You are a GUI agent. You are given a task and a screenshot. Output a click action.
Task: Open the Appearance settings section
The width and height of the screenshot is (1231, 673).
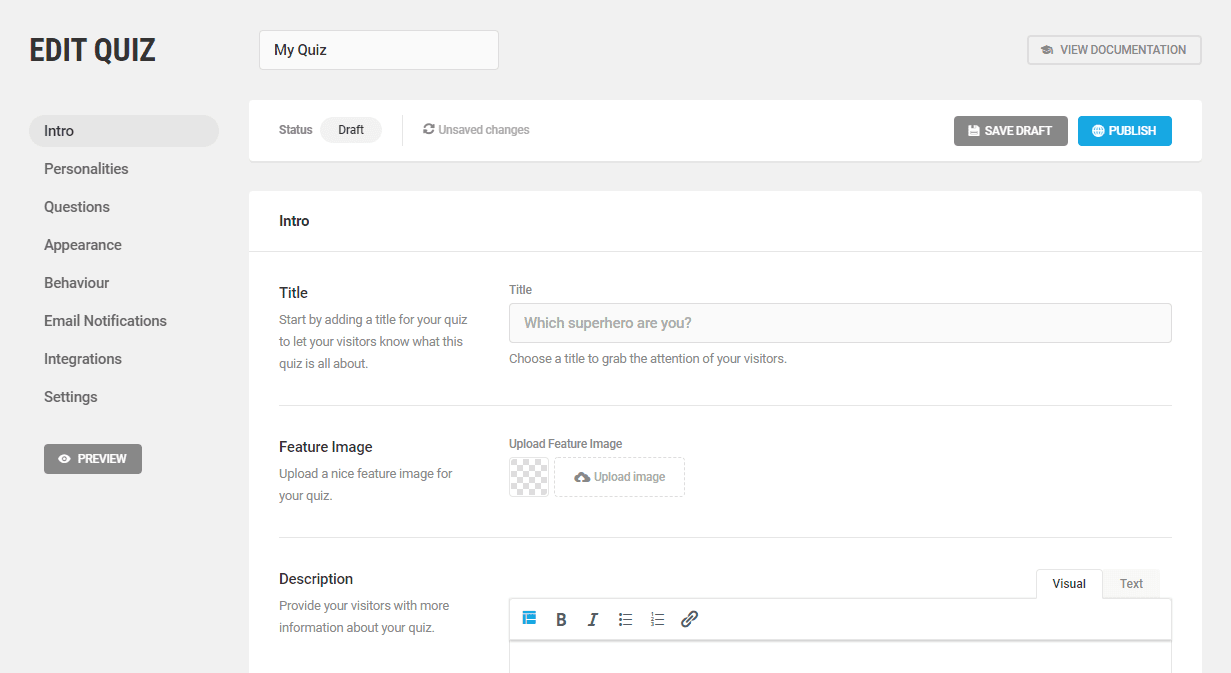tap(83, 244)
